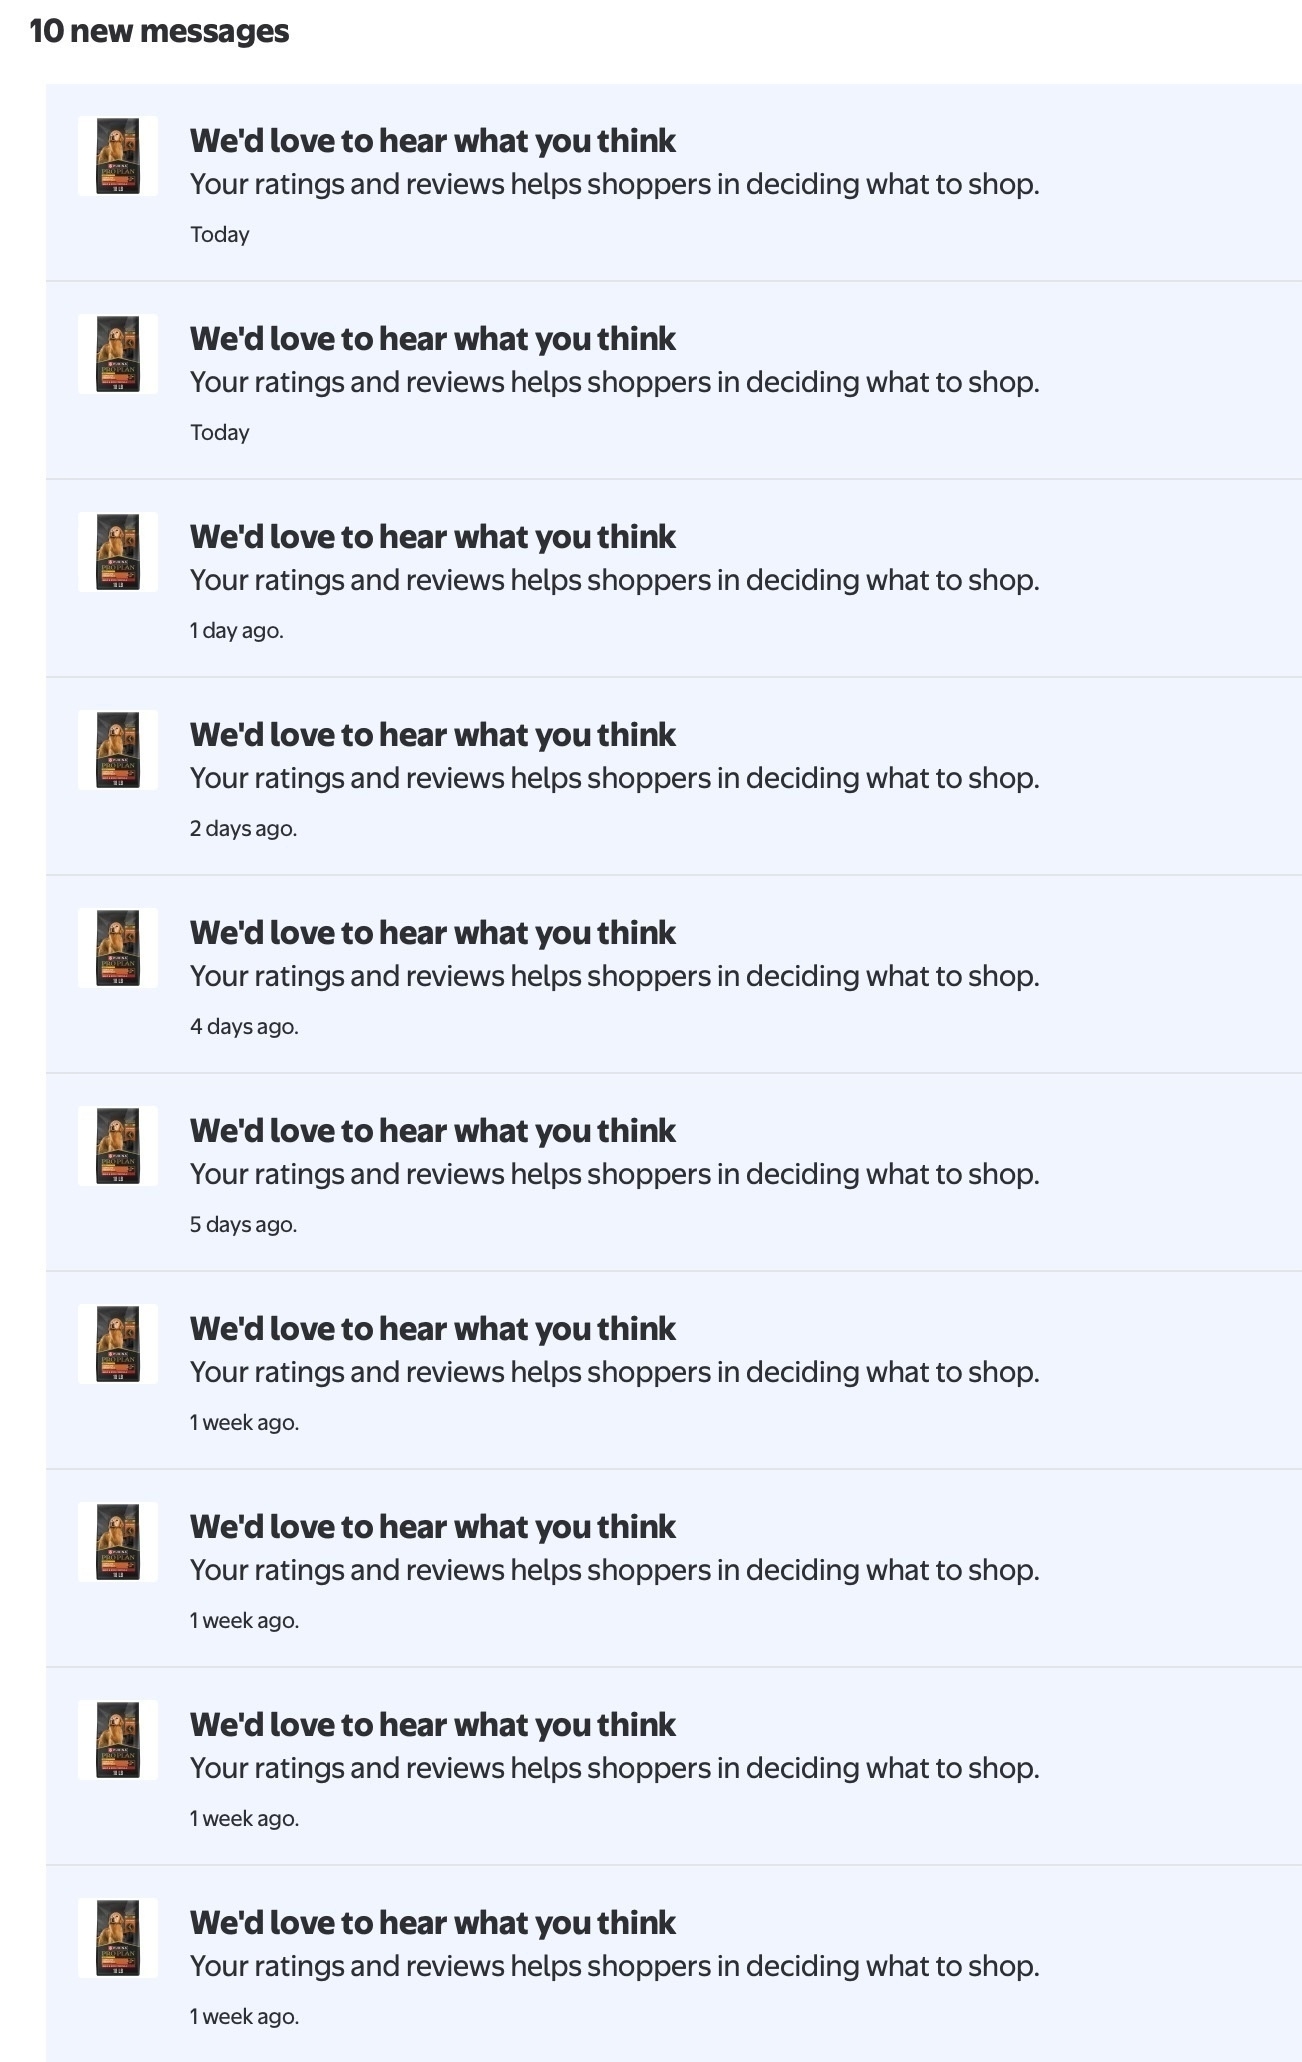Viewport: 1302px width, 2062px height.
Task: Select product image in 5 days ago message
Action: click(118, 1146)
